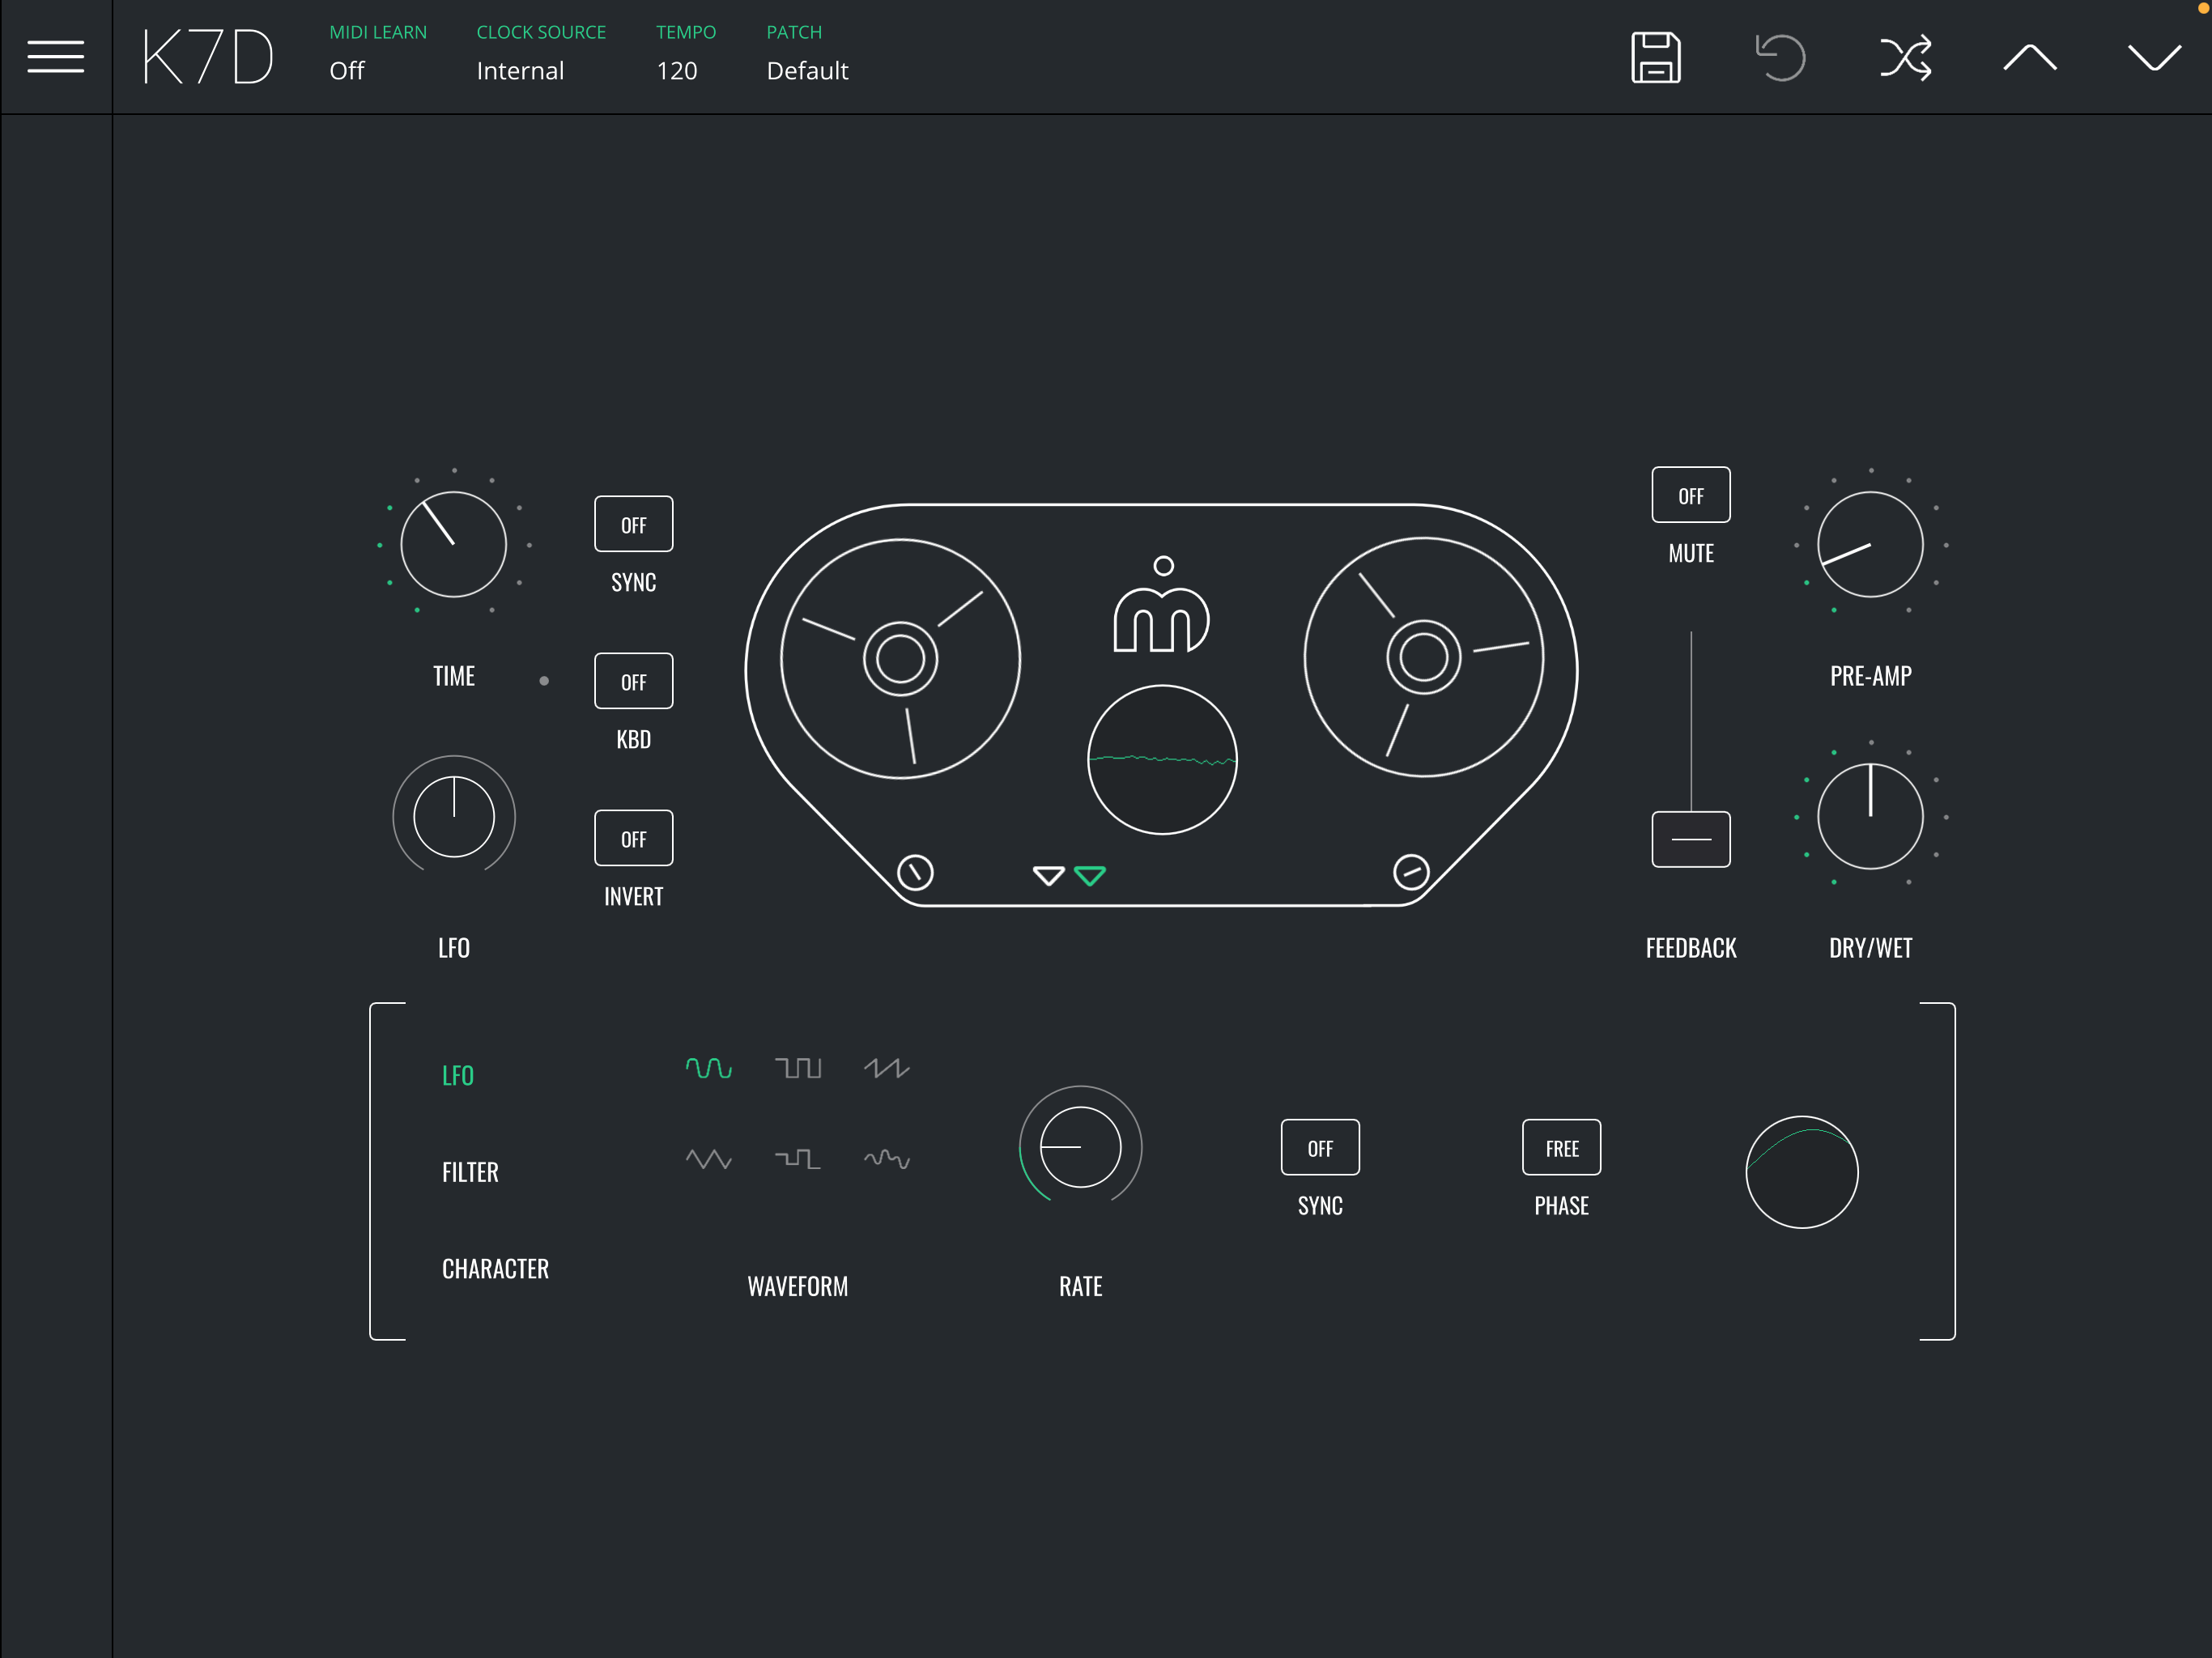This screenshot has height=1658, width=2212.
Task: Click the FREE phase button
Action: pyautogui.click(x=1561, y=1148)
